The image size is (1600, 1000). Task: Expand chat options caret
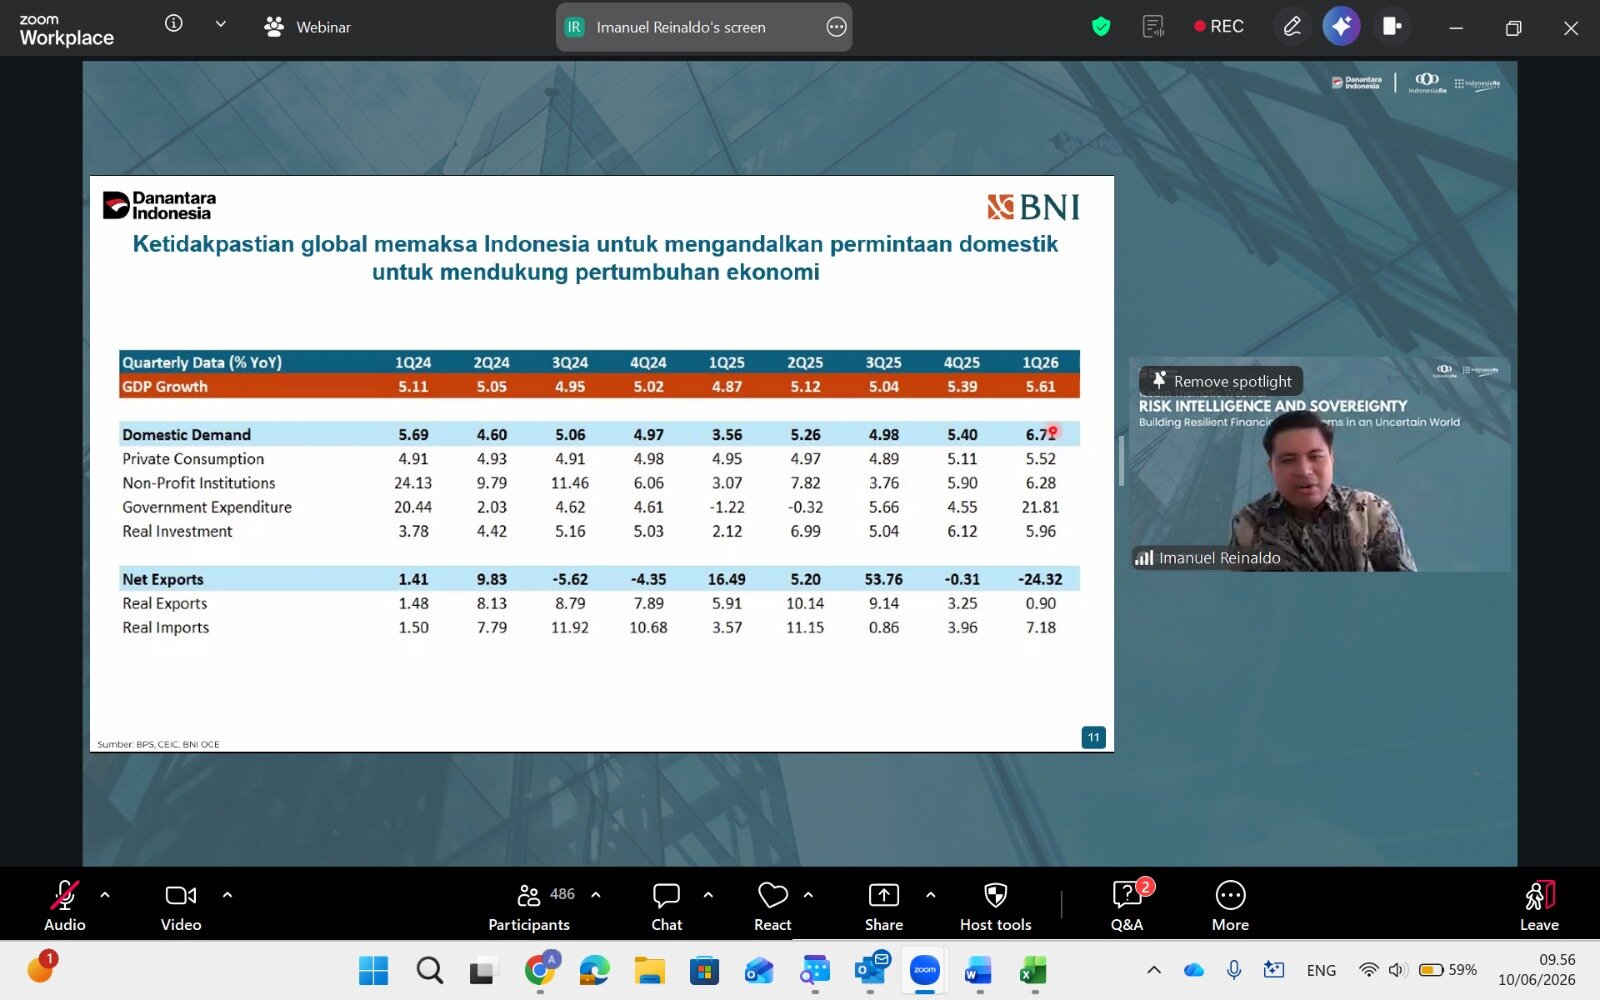[708, 895]
